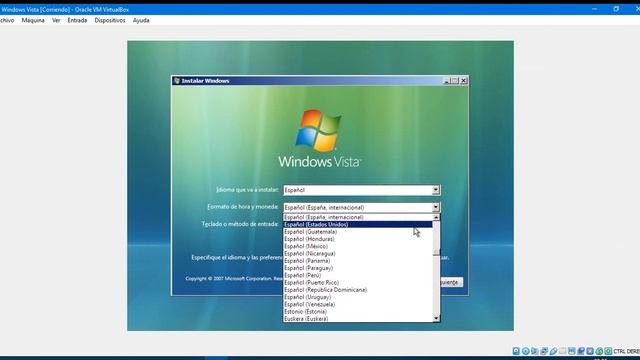Collapse the 'Formato de hora y moneda' dropdown arrow
The height and width of the screenshot is (360, 640).
[x=436, y=207]
